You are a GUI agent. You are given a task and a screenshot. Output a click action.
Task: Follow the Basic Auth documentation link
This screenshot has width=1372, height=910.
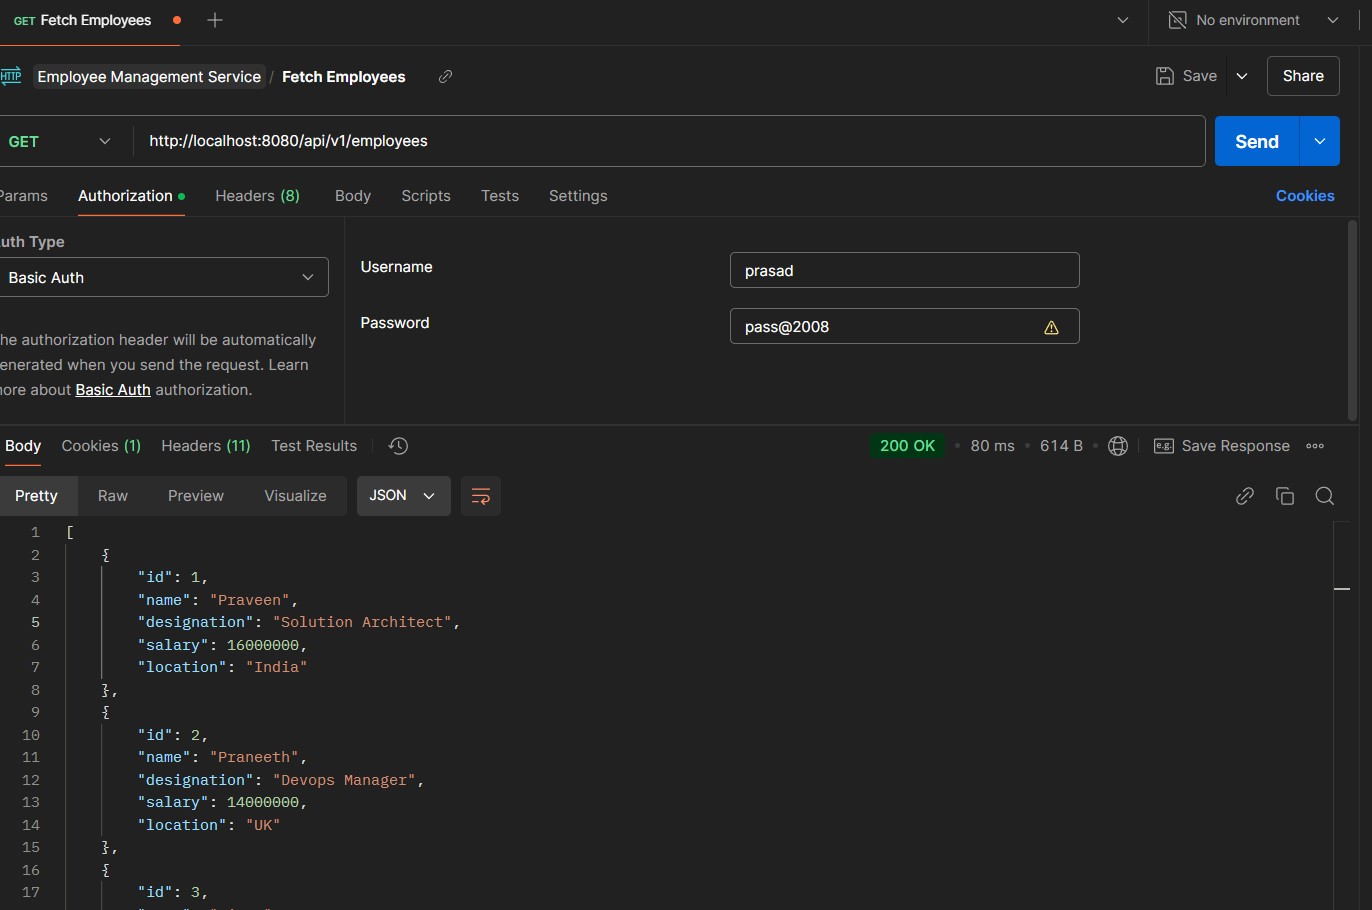pyautogui.click(x=113, y=390)
